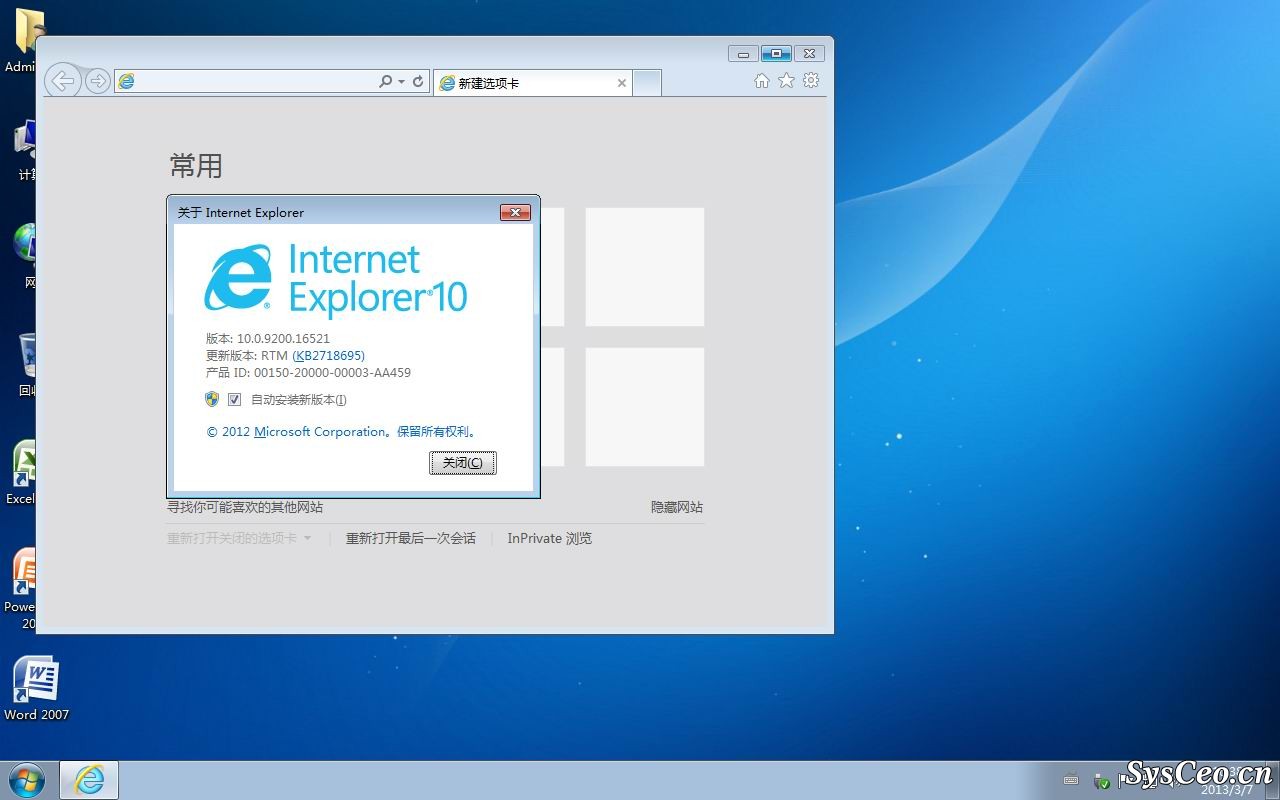The image size is (1280, 800).
Task: Click 隐藏网站 link
Action: click(x=677, y=507)
